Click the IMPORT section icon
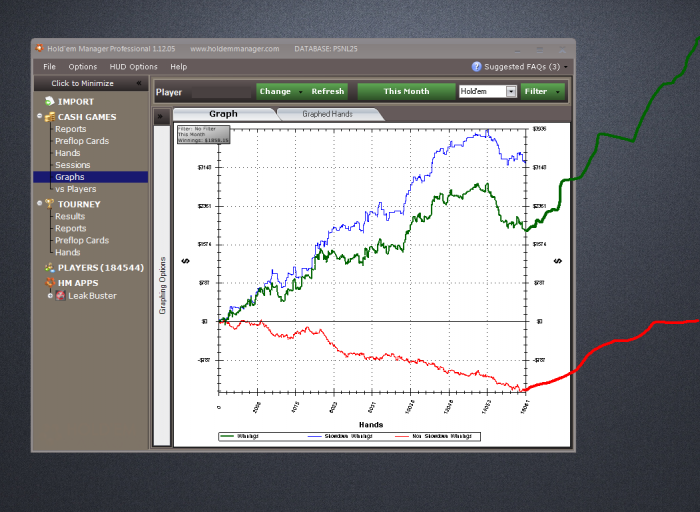 tap(50, 101)
